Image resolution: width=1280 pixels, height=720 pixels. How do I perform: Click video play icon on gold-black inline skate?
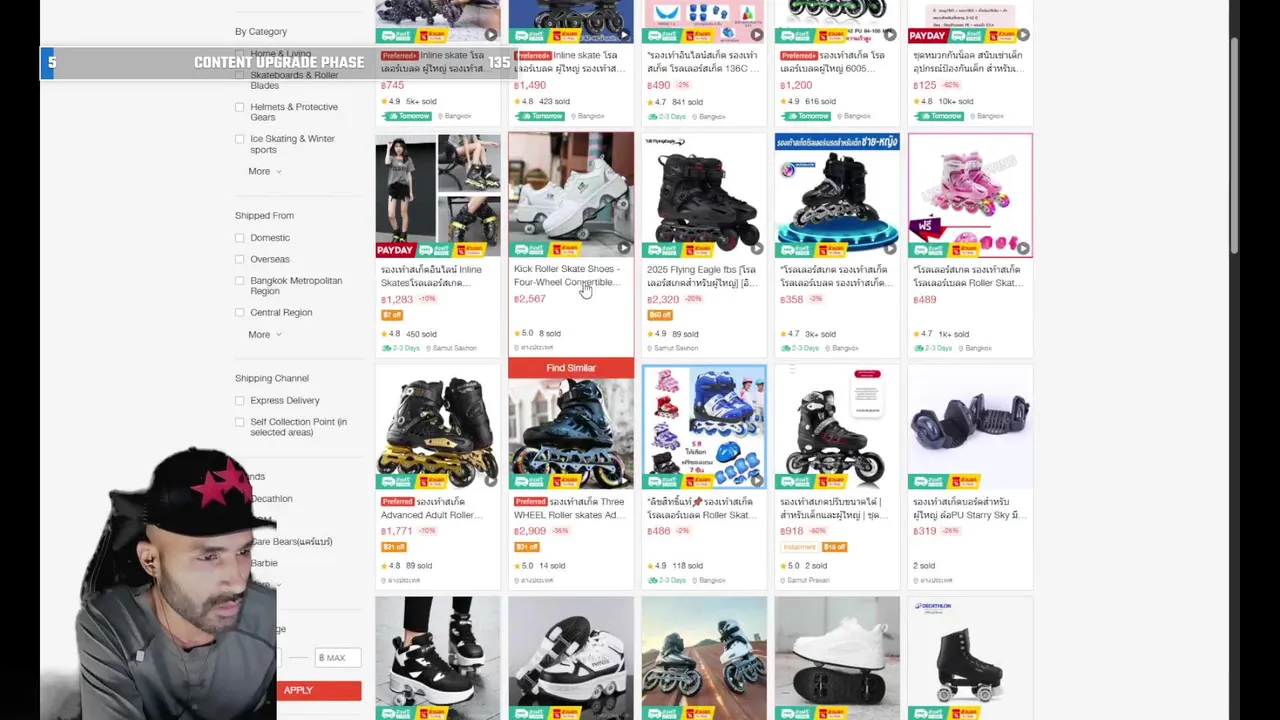point(491,480)
